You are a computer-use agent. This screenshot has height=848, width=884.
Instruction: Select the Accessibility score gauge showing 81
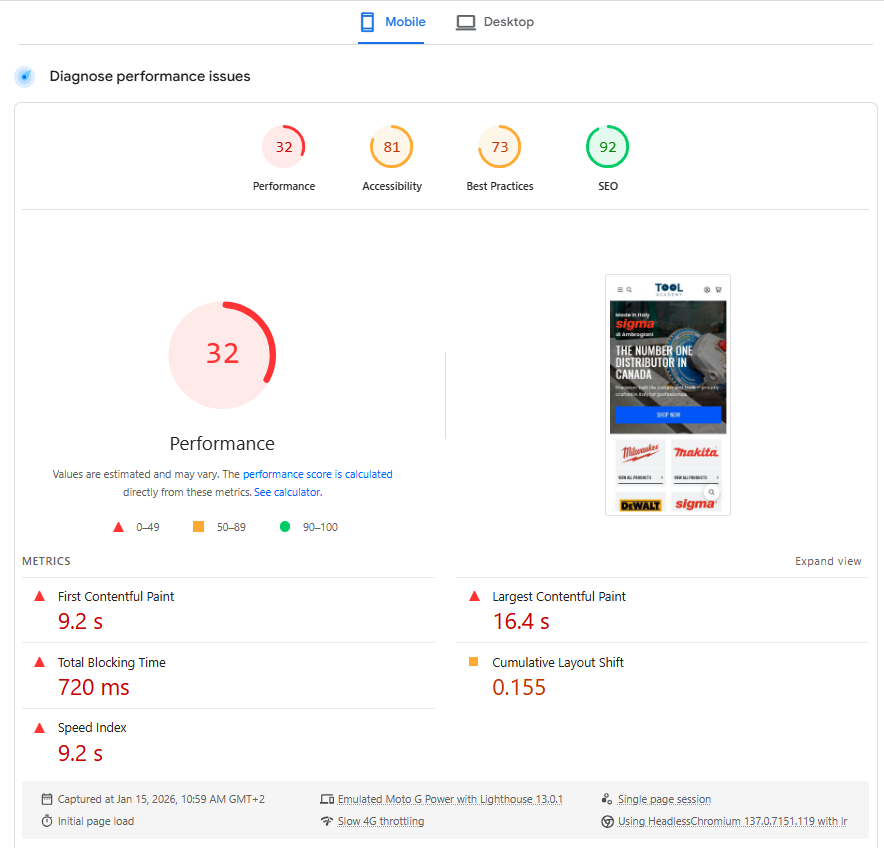click(x=392, y=147)
